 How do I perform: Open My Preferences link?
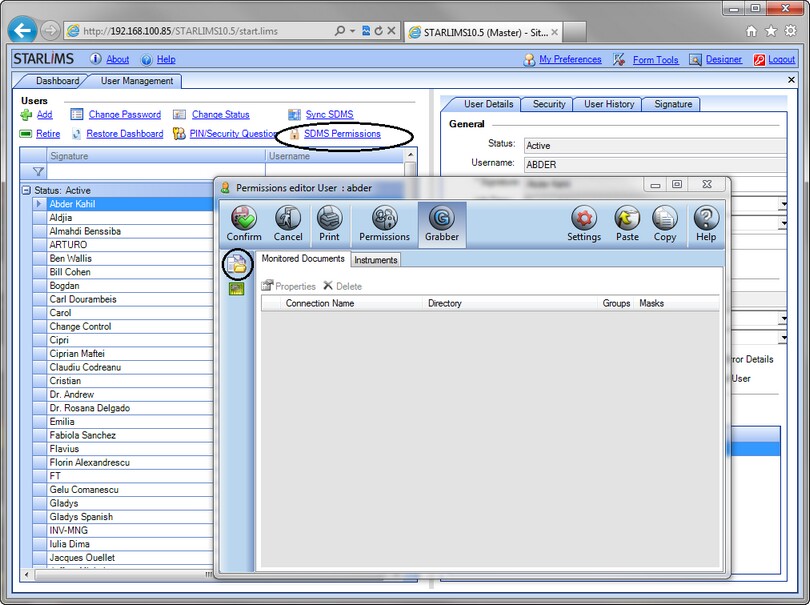[570, 59]
